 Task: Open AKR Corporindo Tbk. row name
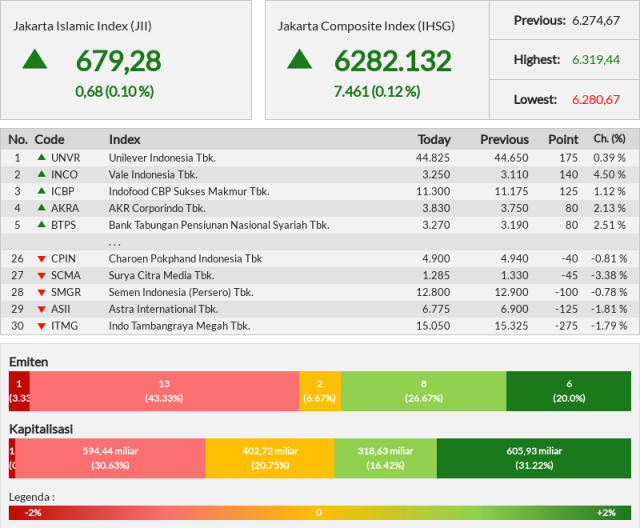click(157, 208)
